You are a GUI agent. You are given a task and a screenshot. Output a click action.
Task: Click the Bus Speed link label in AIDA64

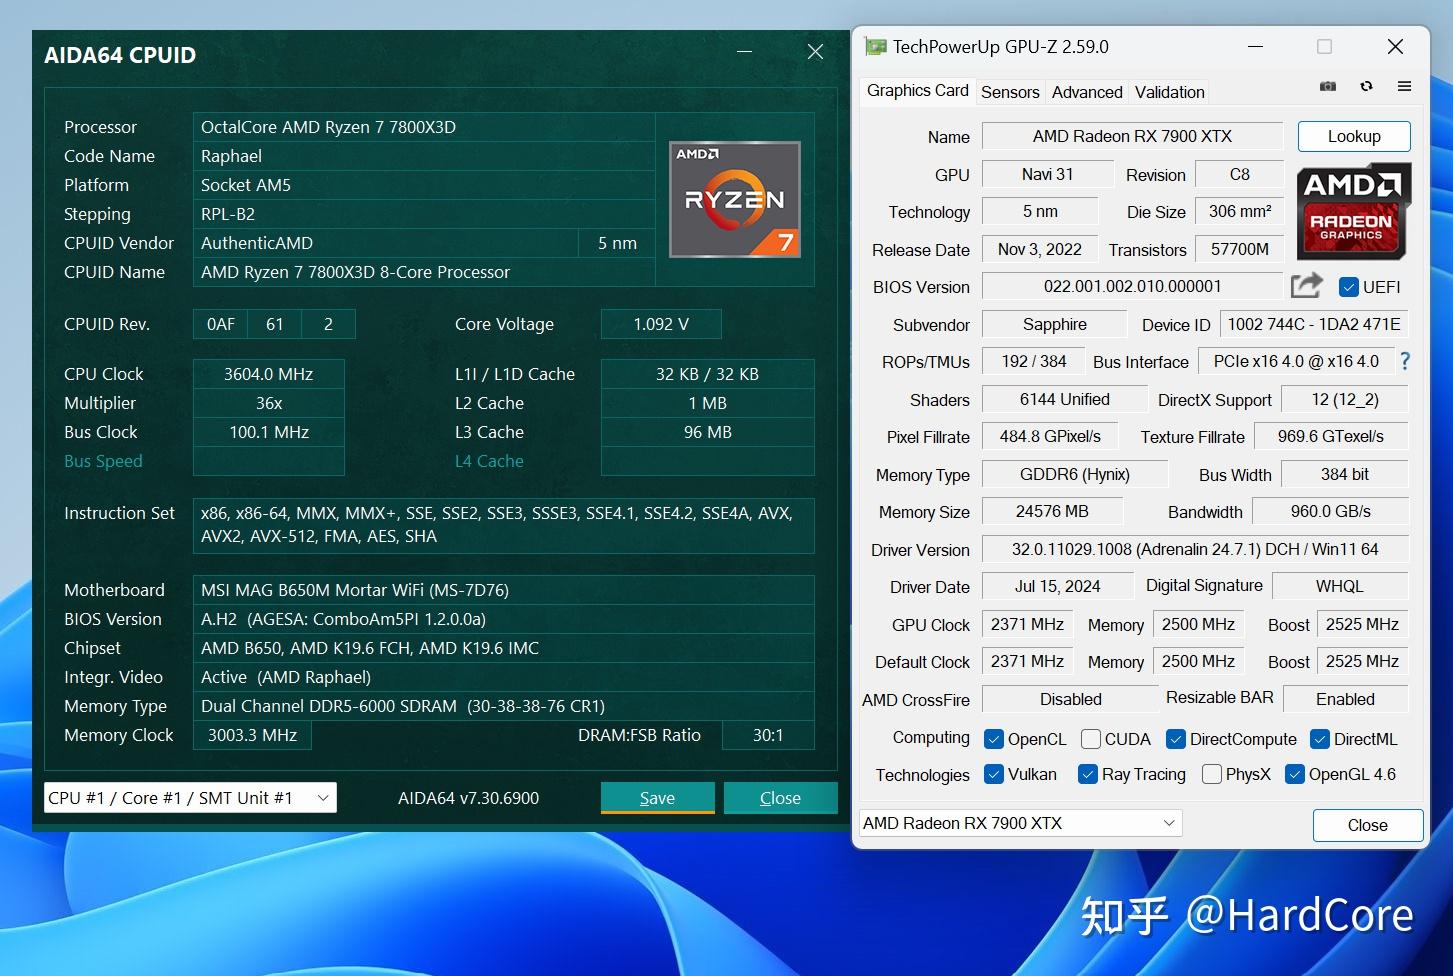103,461
